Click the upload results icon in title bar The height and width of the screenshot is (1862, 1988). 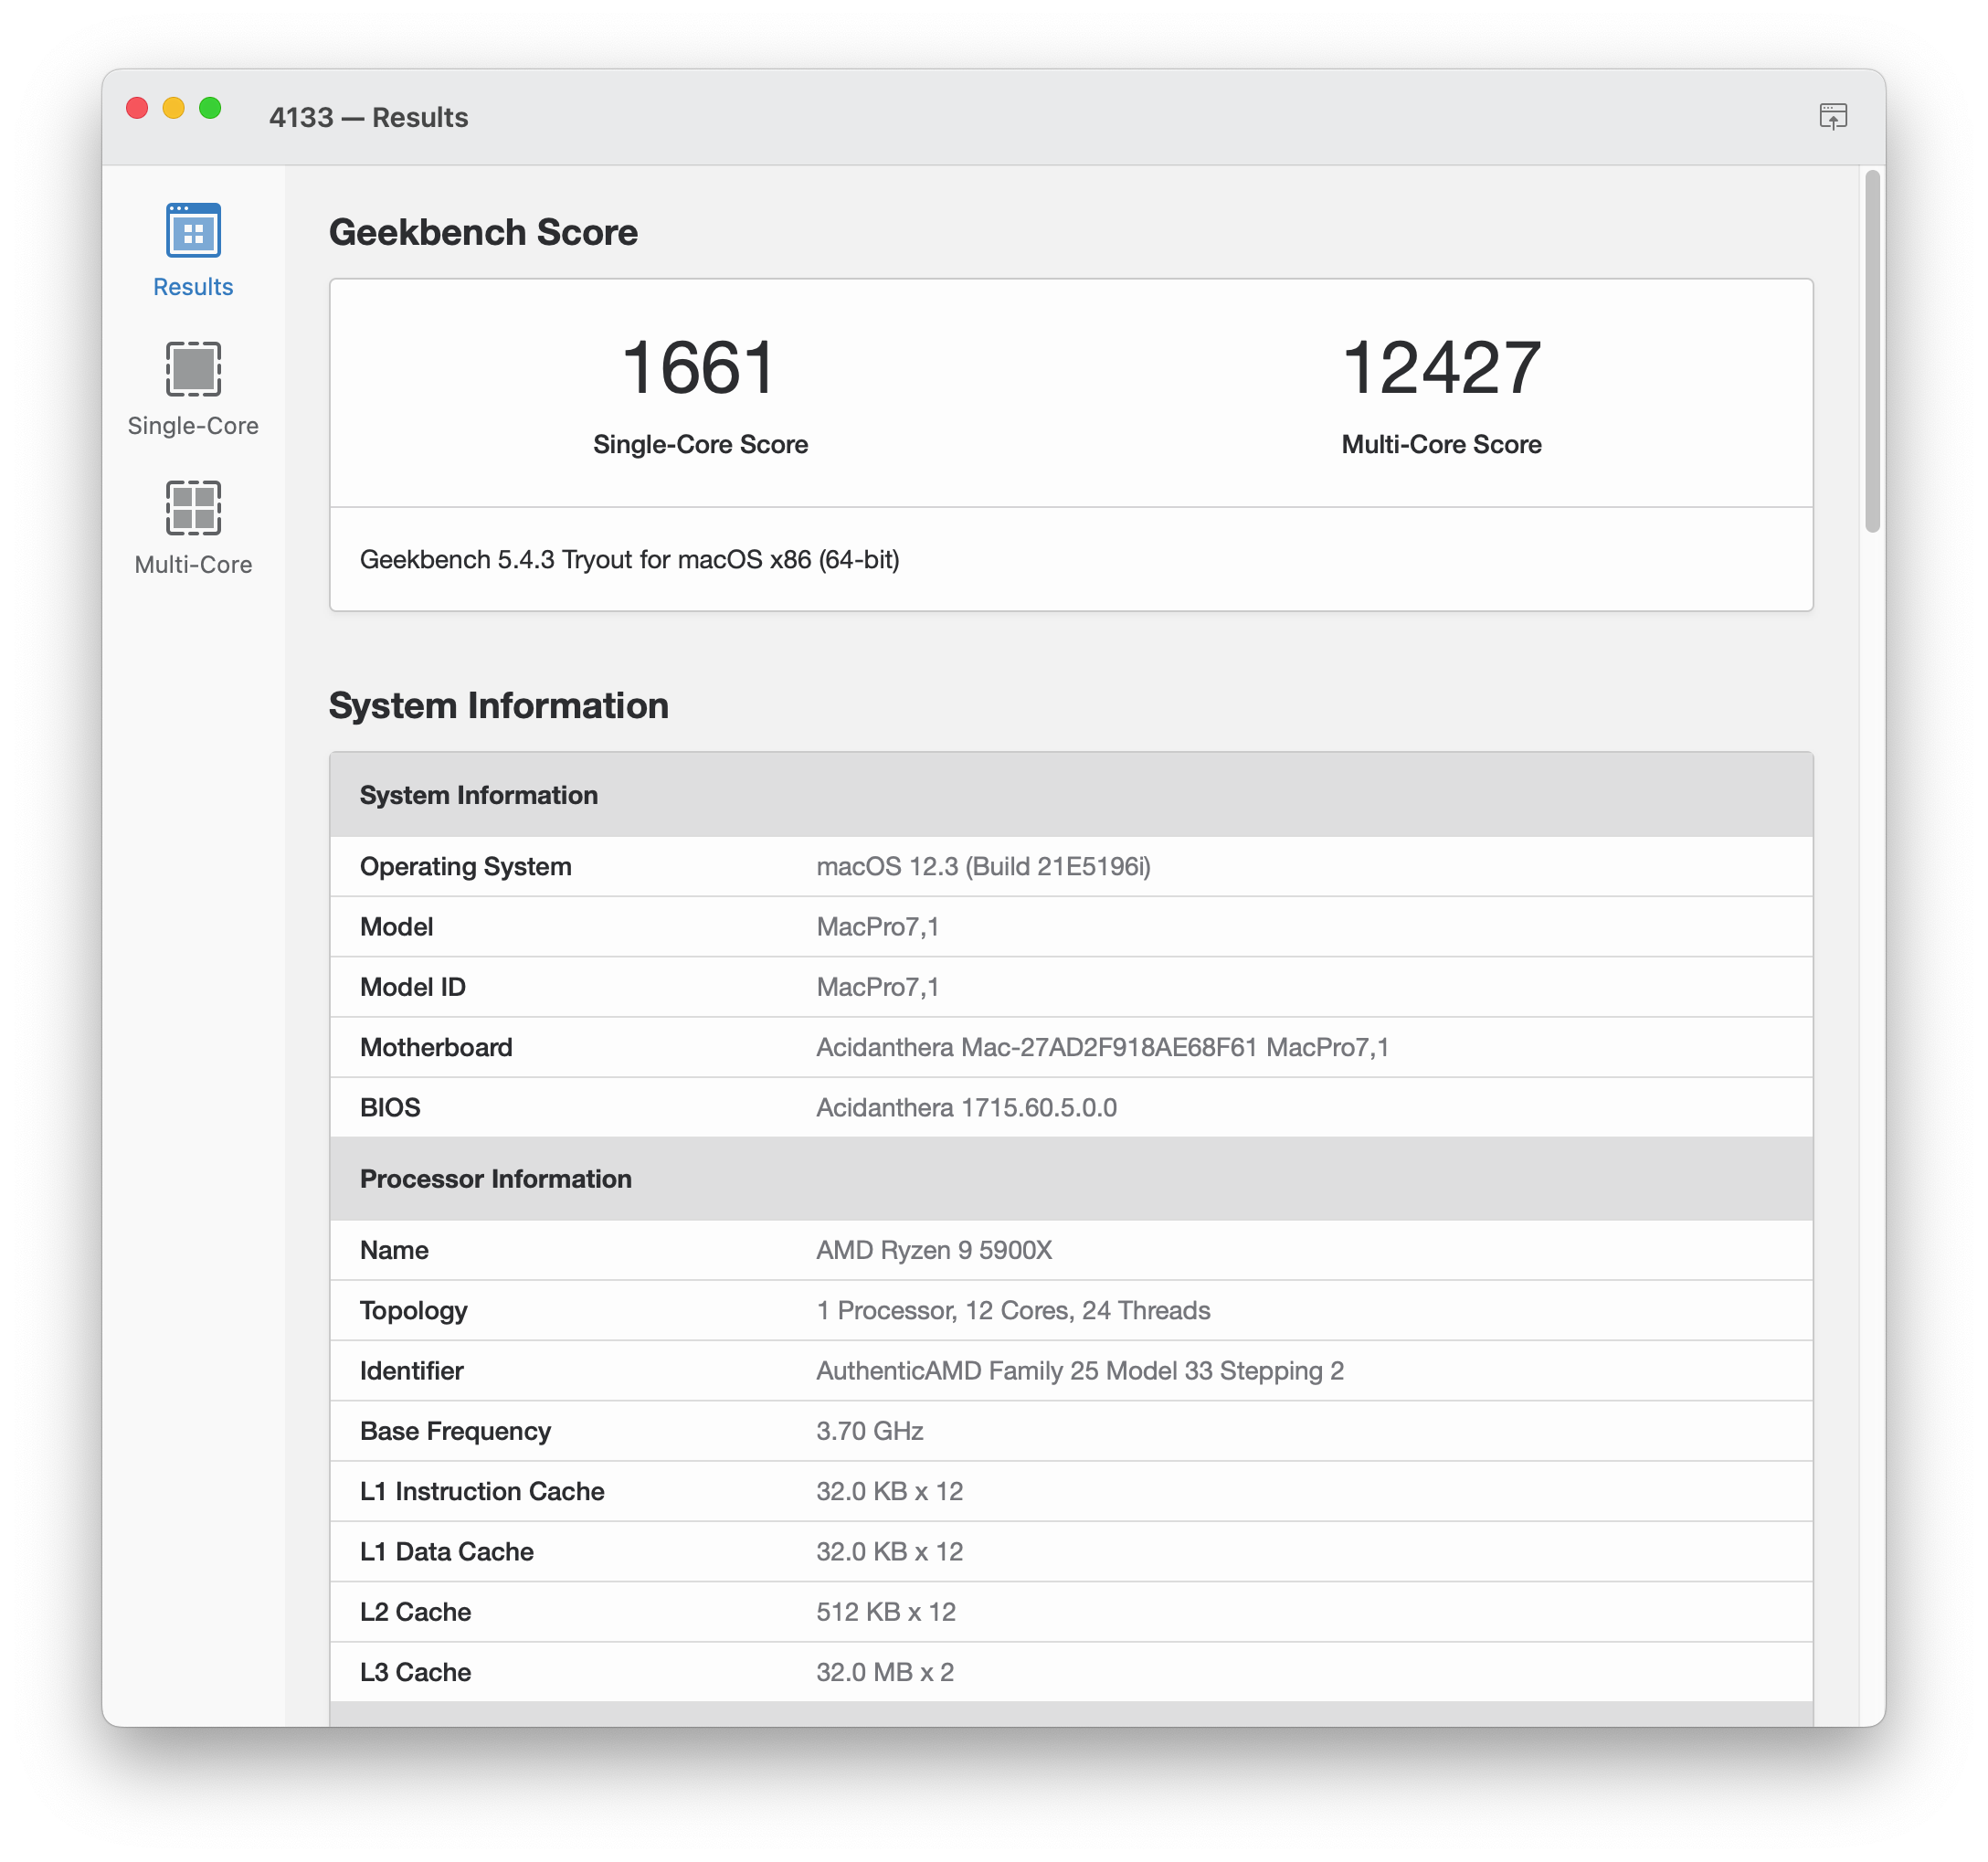click(1832, 117)
